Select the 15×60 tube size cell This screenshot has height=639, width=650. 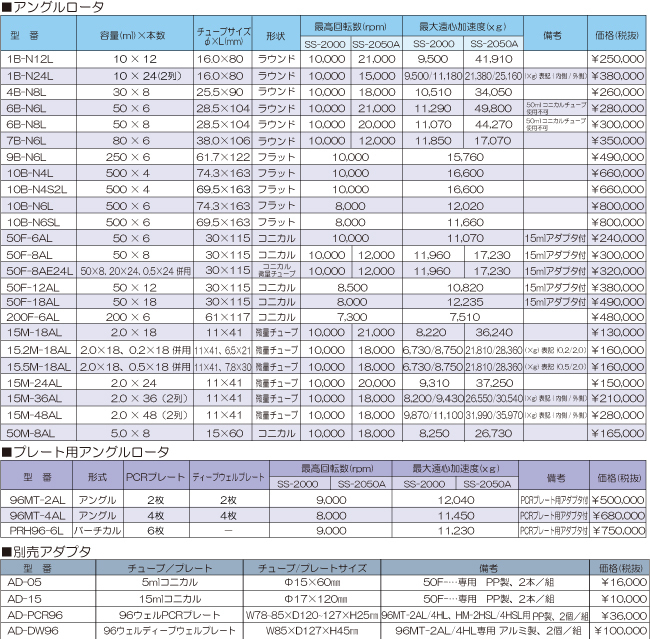tap(225, 433)
